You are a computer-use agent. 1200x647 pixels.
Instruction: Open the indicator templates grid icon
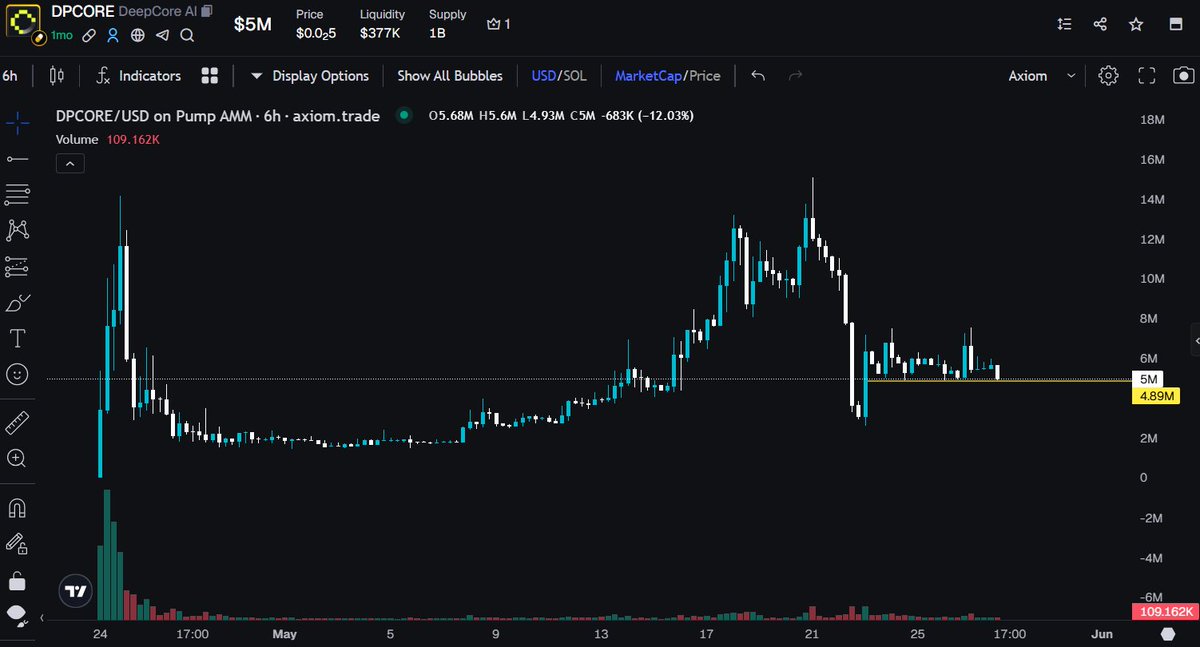pyautogui.click(x=210, y=76)
